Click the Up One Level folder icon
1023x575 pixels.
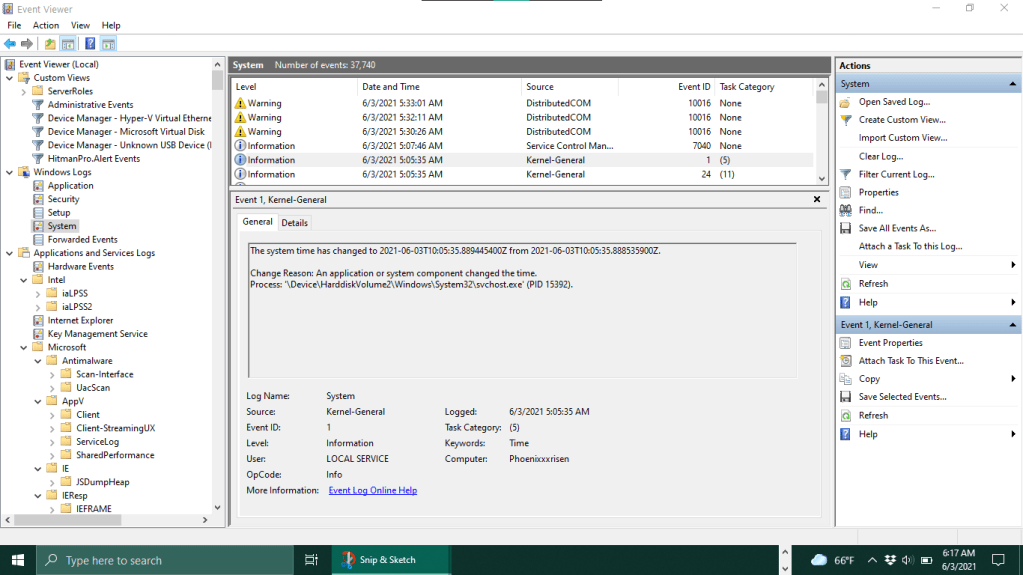tap(50, 44)
